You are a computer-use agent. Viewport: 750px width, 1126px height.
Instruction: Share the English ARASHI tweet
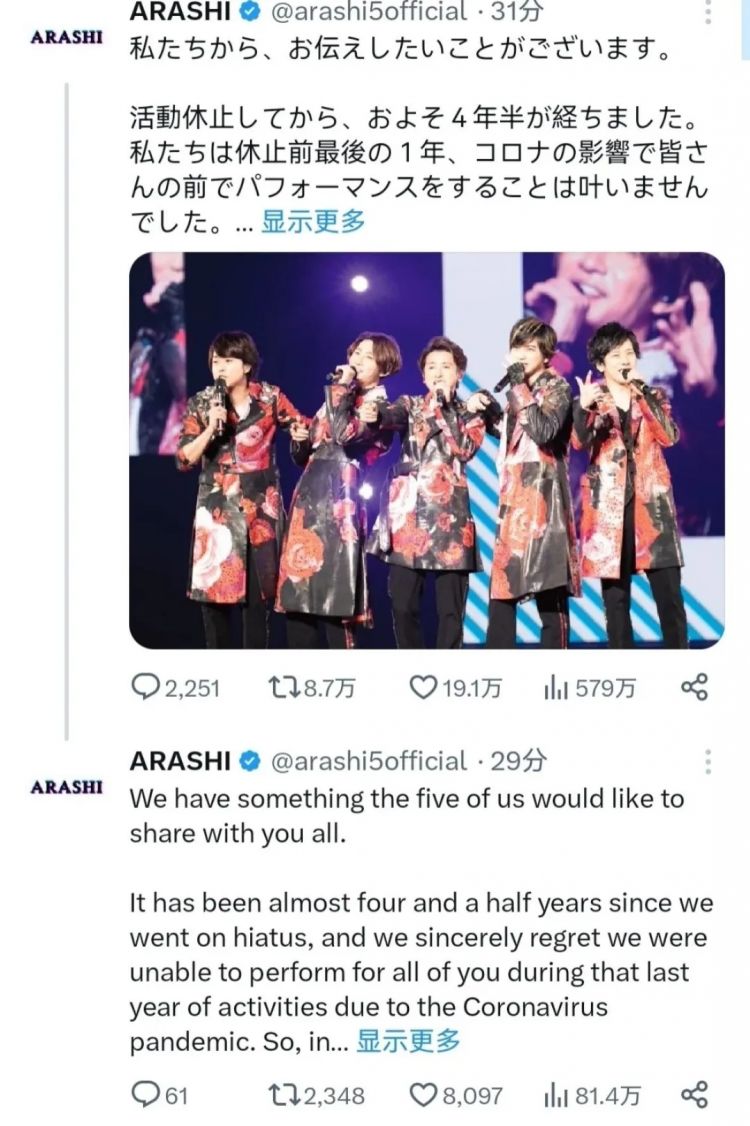tap(694, 1095)
